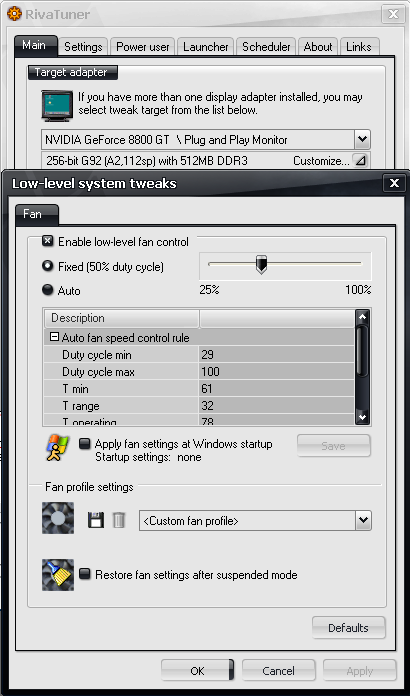Select the Fan tab in tweaks dialog
Viewport: 410px width, 696px height.
[36, 214]
